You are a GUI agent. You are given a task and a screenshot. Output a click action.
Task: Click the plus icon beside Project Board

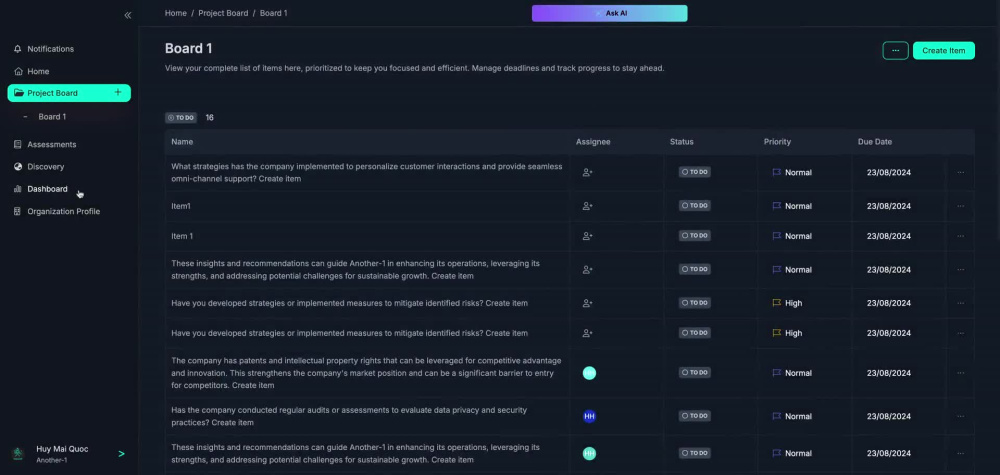pyautogui.click(x=117, y=92)
